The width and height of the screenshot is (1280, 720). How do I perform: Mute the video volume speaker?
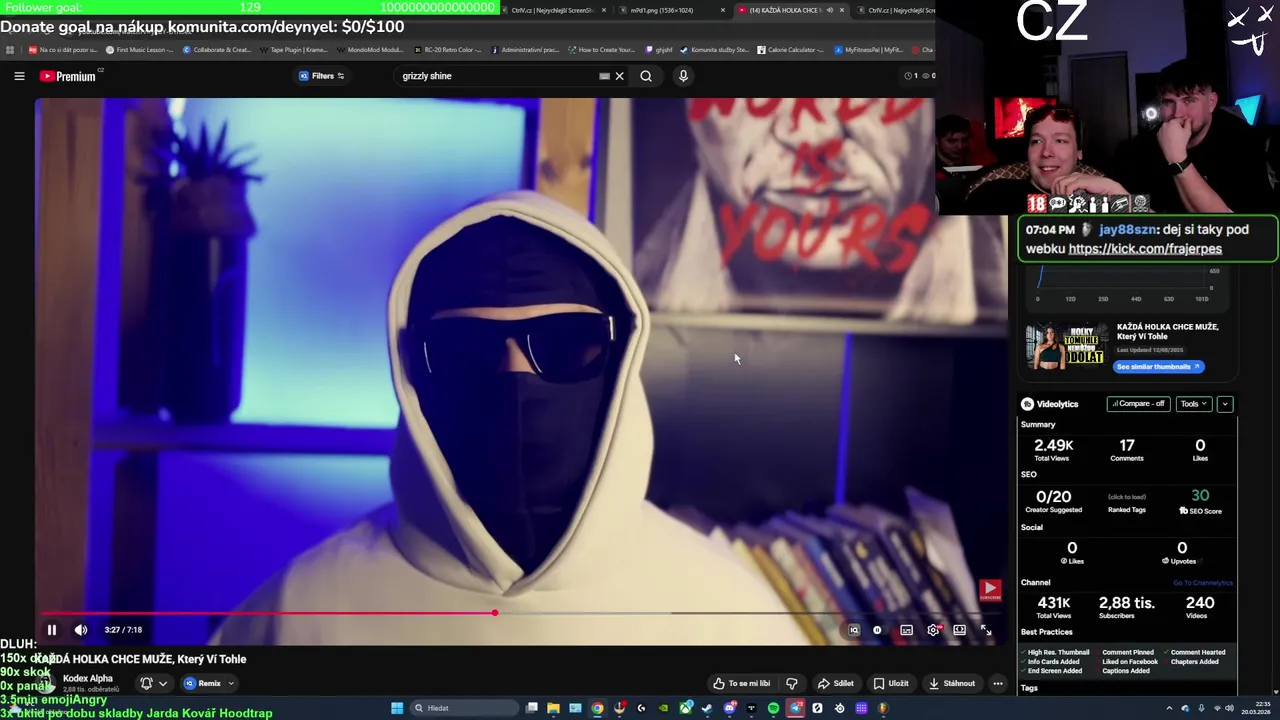tap(81, 630)
